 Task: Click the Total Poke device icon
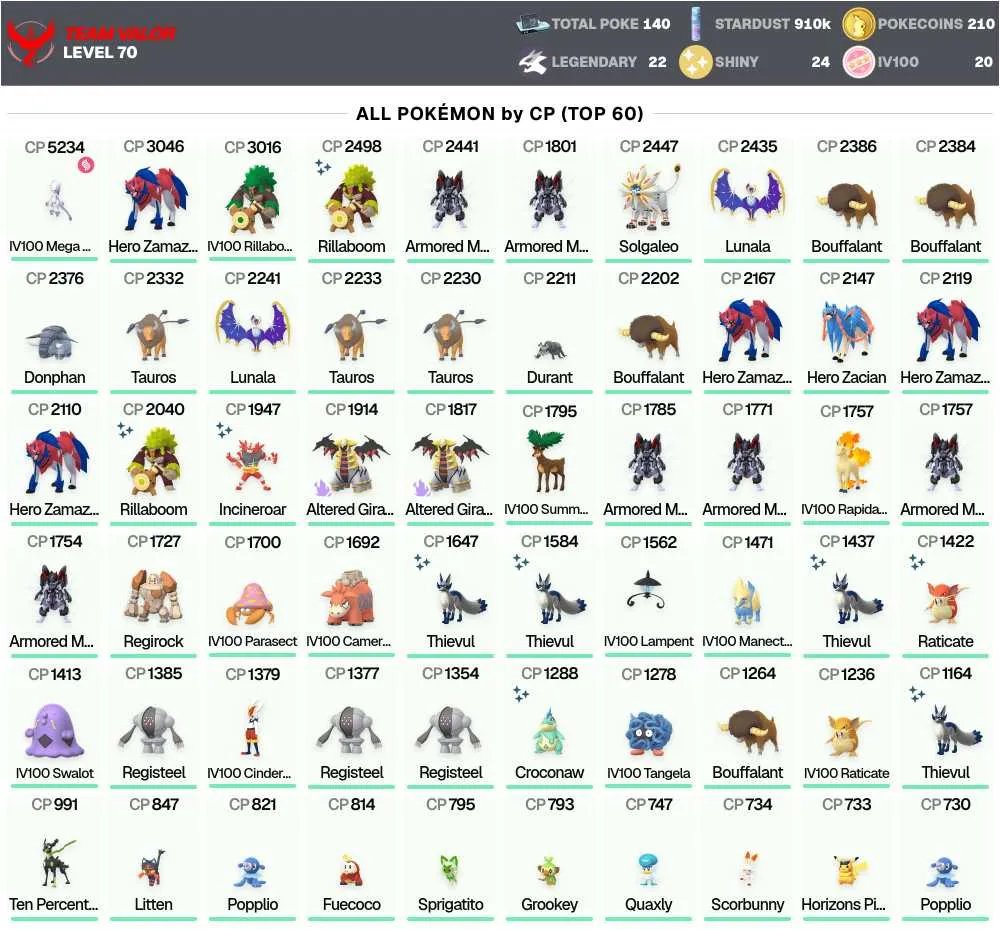click(x=532, y=24)
